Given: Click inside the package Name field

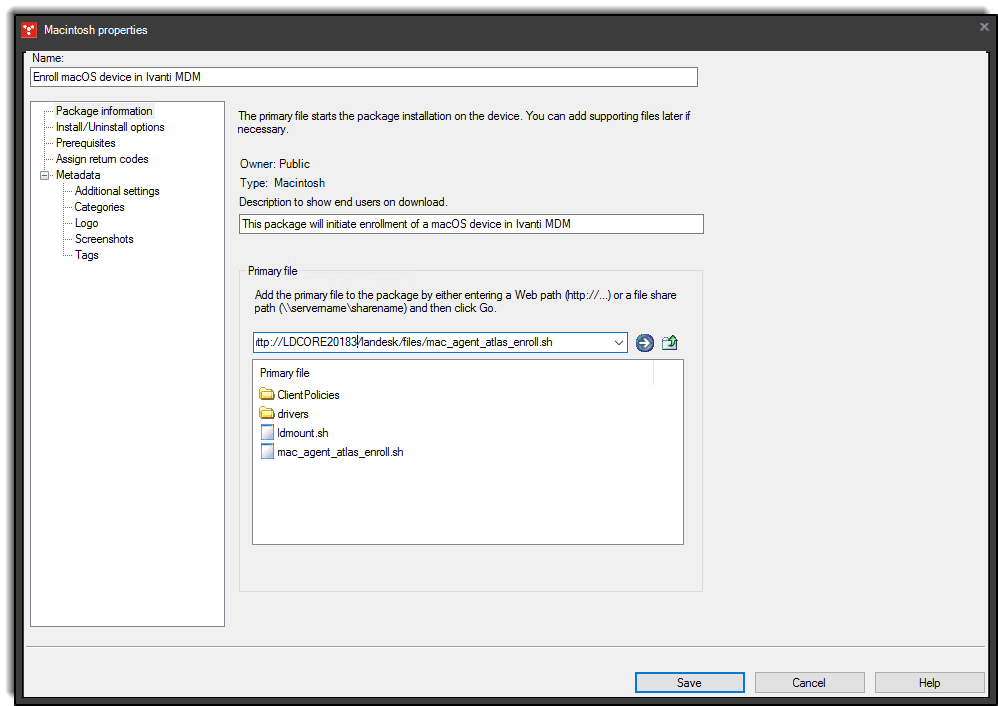Looking at the screenshot, I should pos(360,77).
